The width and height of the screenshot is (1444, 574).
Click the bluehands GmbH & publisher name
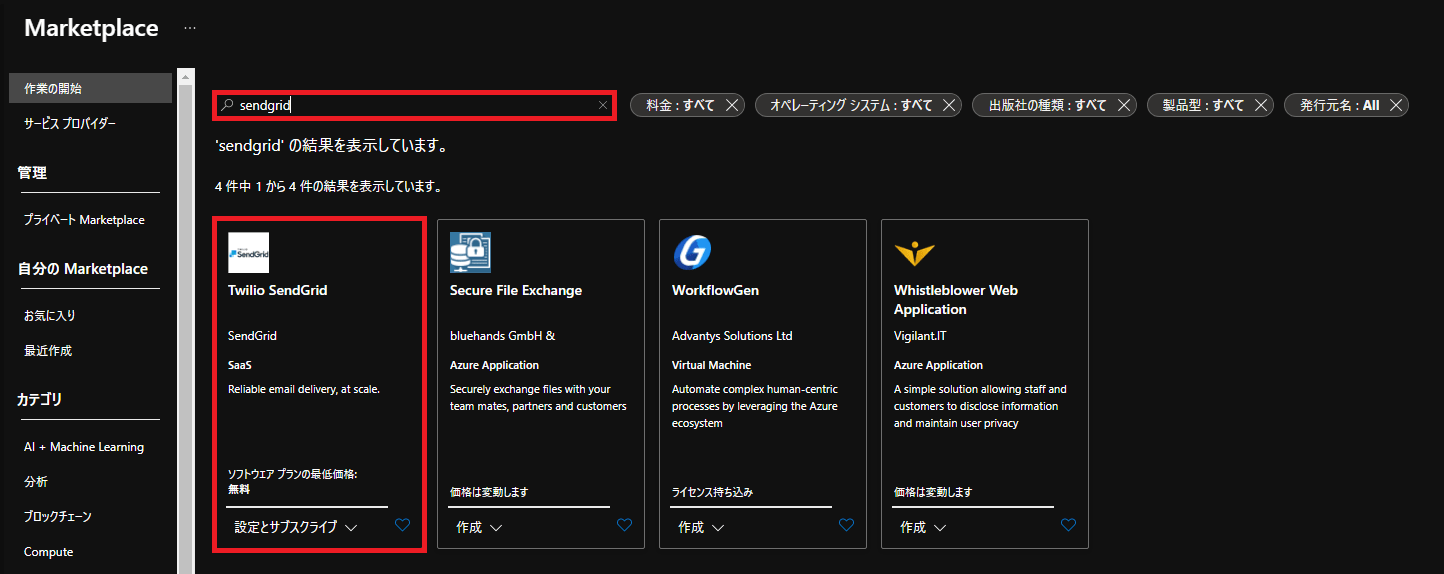(x=502, y=336)
